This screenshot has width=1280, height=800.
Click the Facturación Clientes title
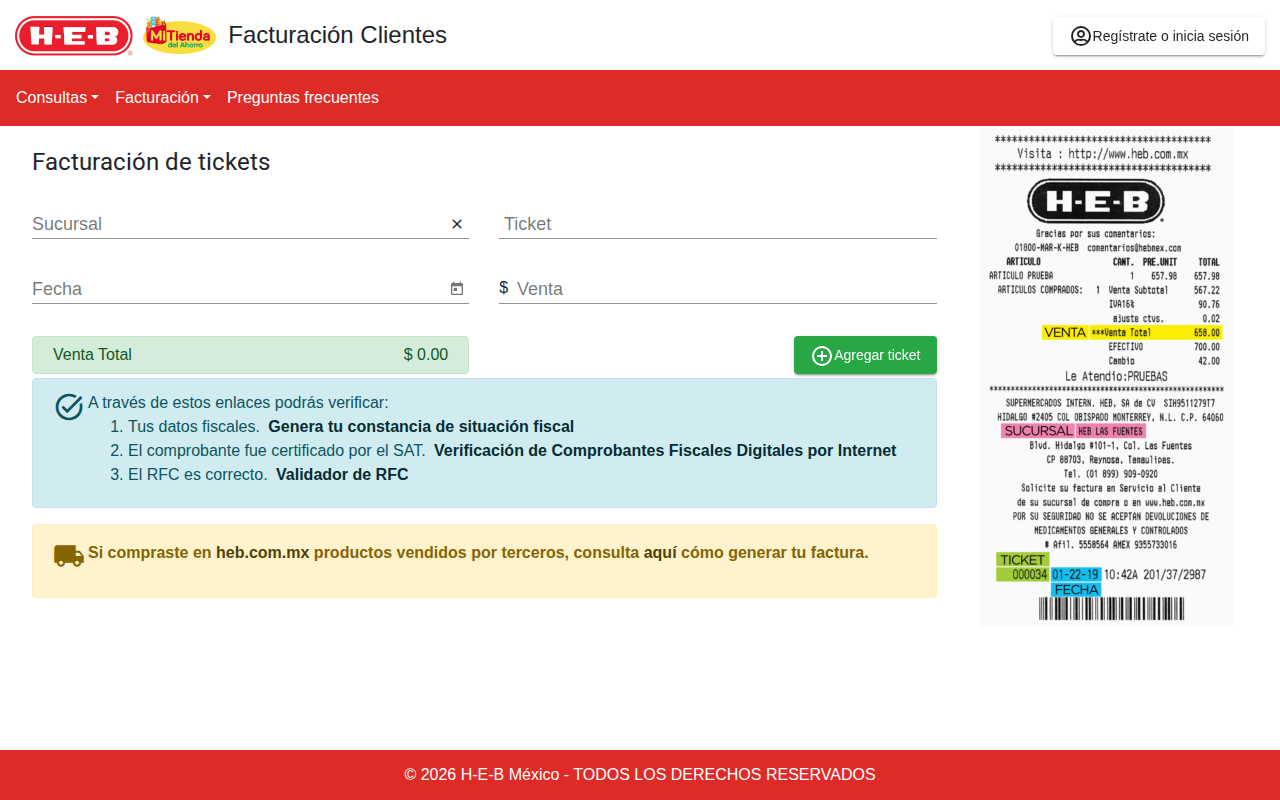pos(338,35)
